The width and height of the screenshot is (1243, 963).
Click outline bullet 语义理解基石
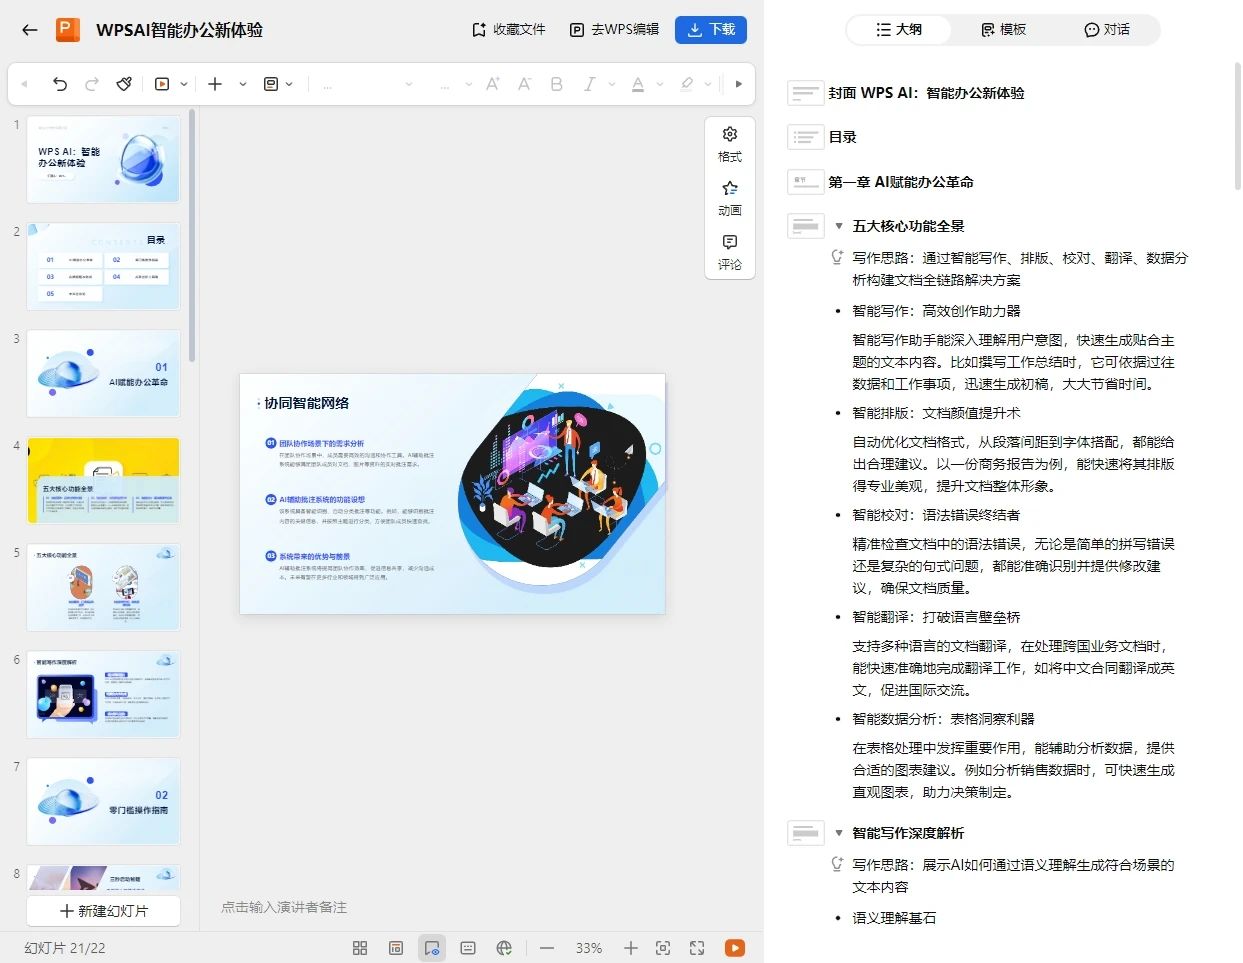click(894, 918)
